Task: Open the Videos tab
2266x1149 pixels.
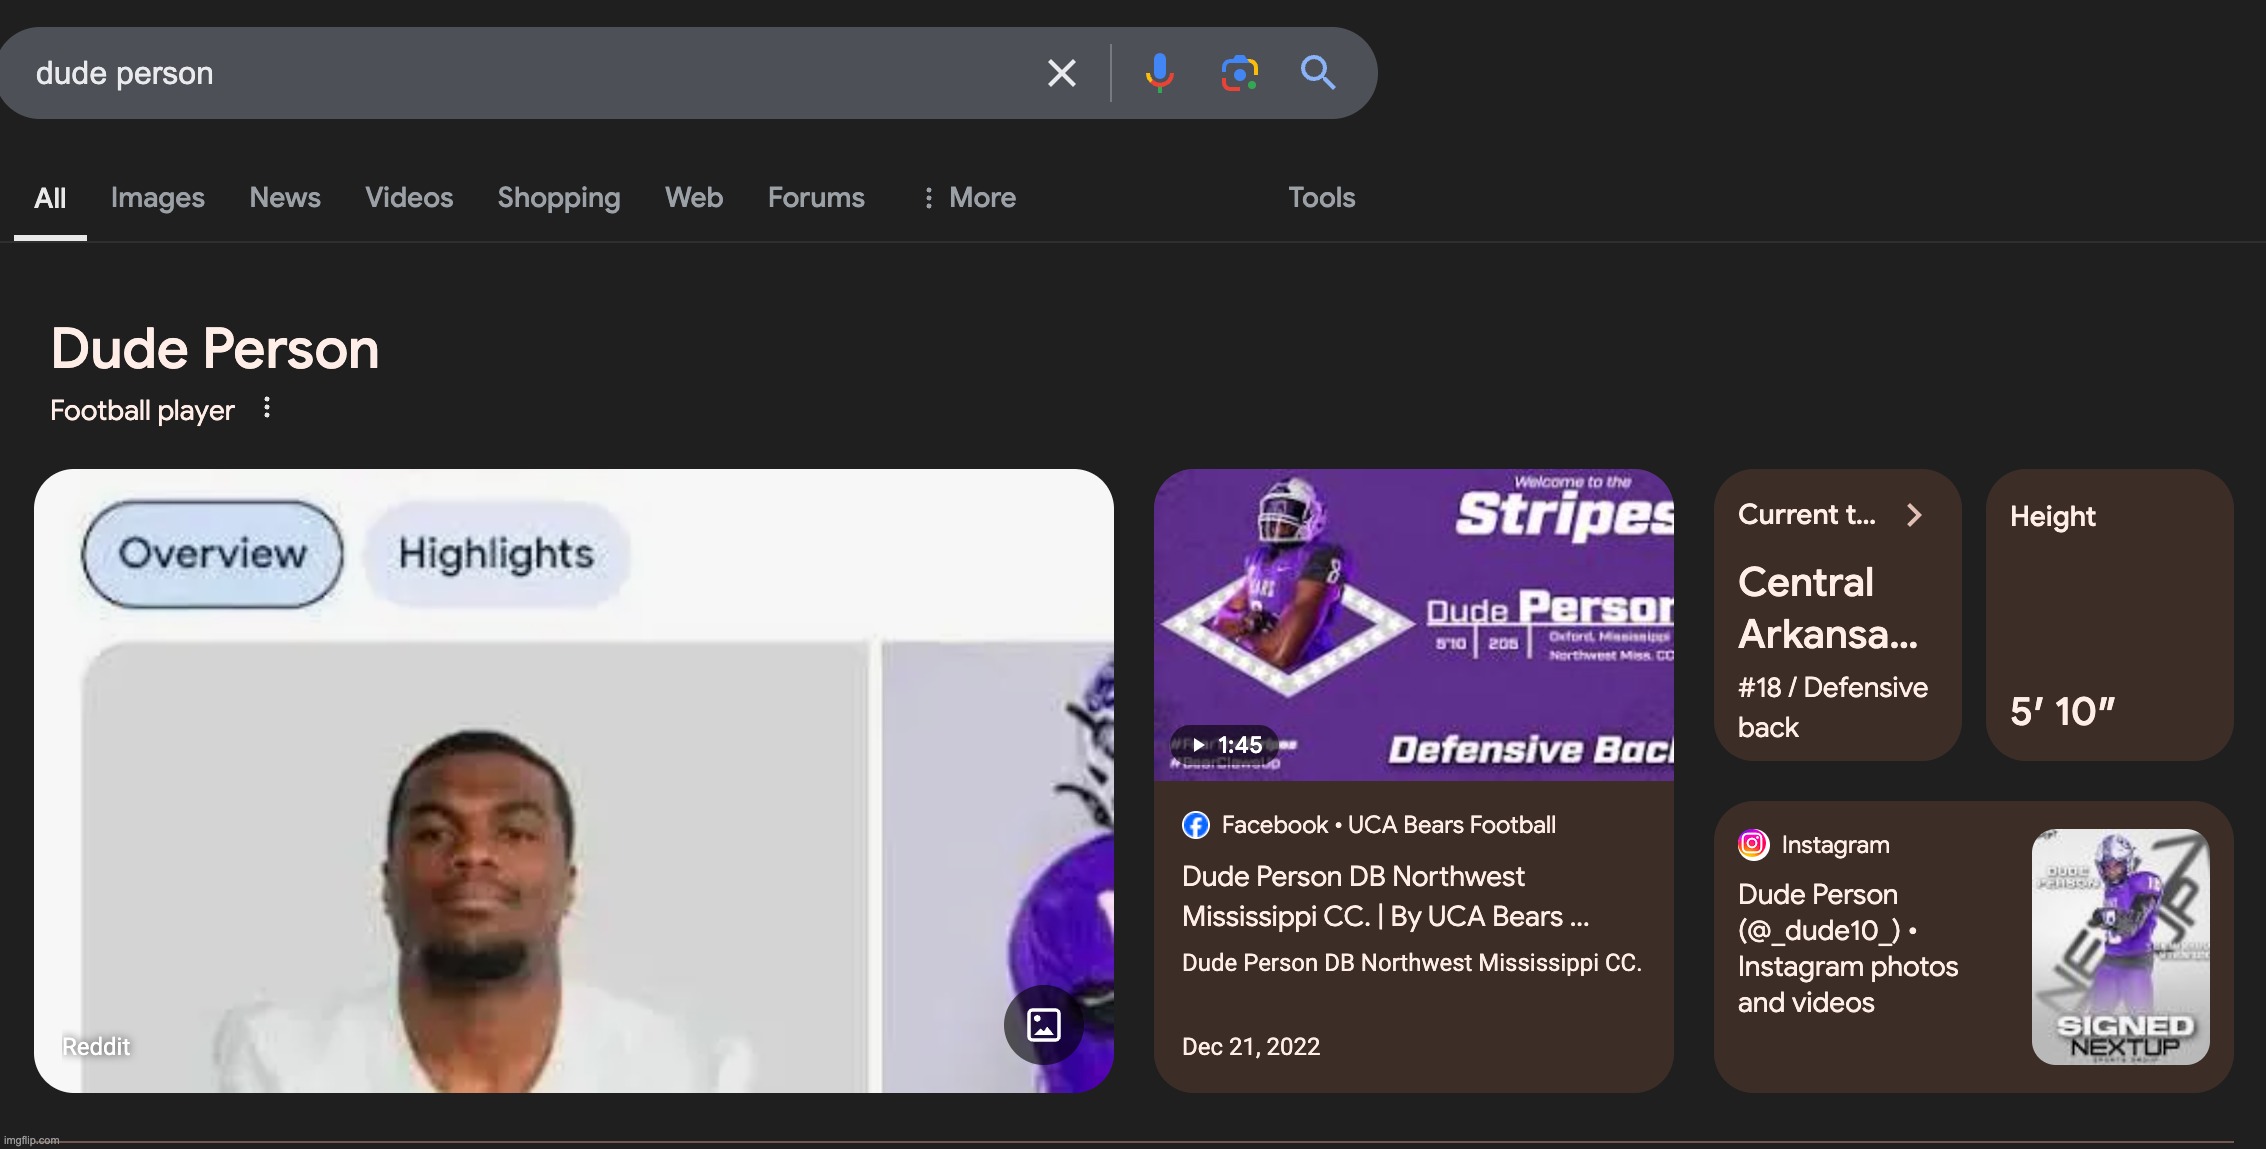Action: point(409,198)
